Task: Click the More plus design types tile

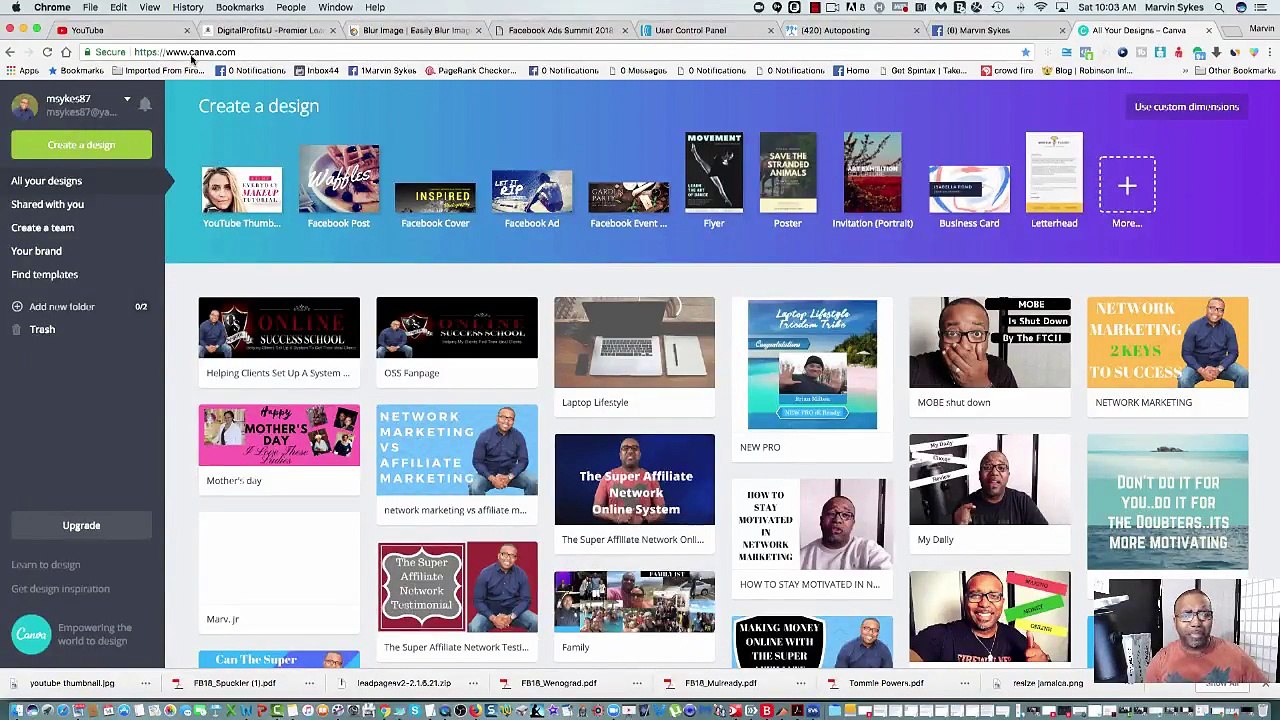Action: [x=1127, y=186]
